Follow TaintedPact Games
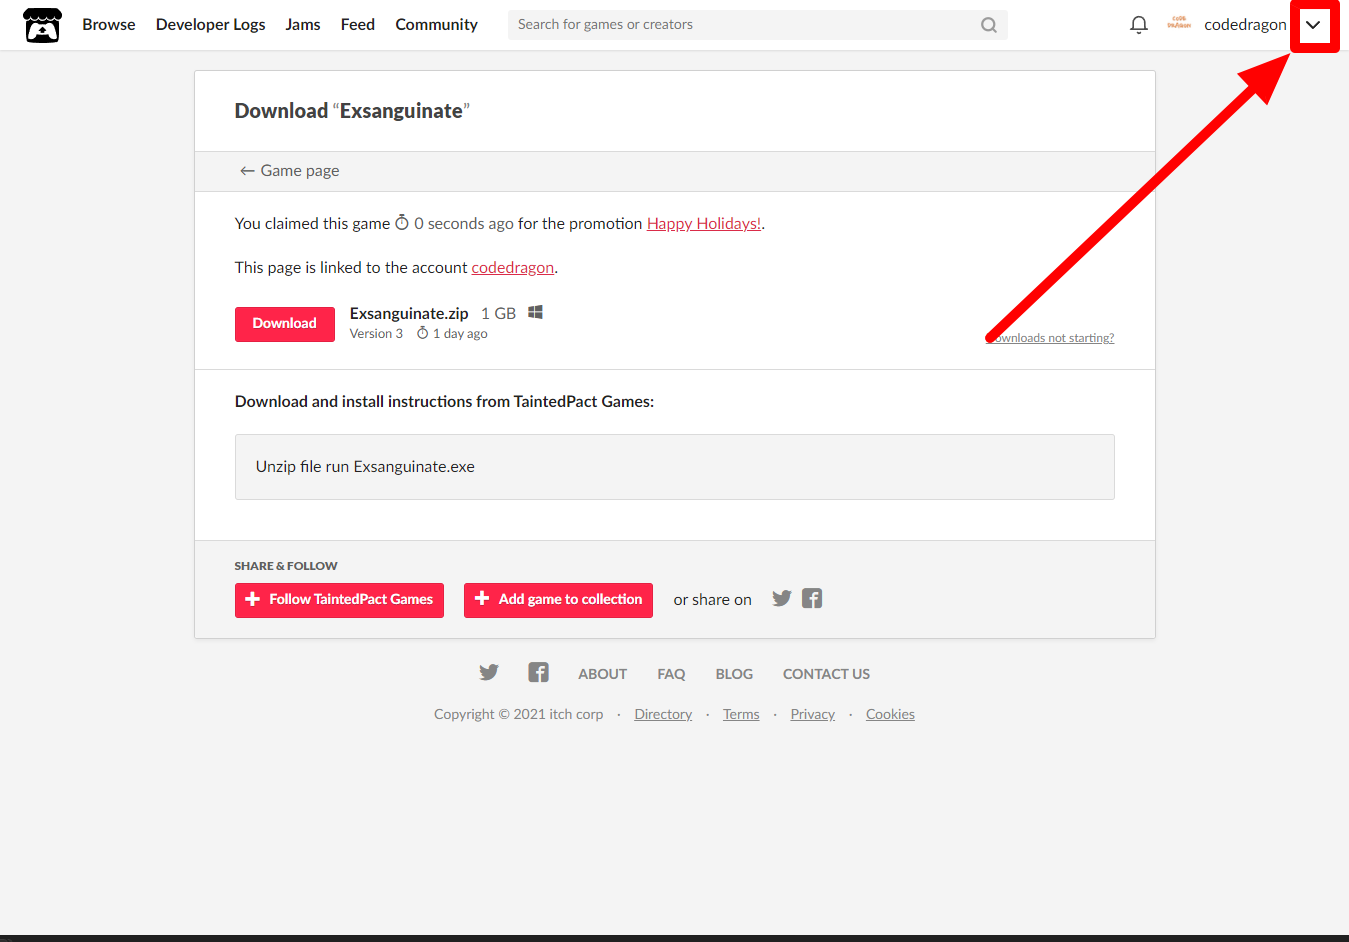1349x942 pixels. (x=339, y=600)
